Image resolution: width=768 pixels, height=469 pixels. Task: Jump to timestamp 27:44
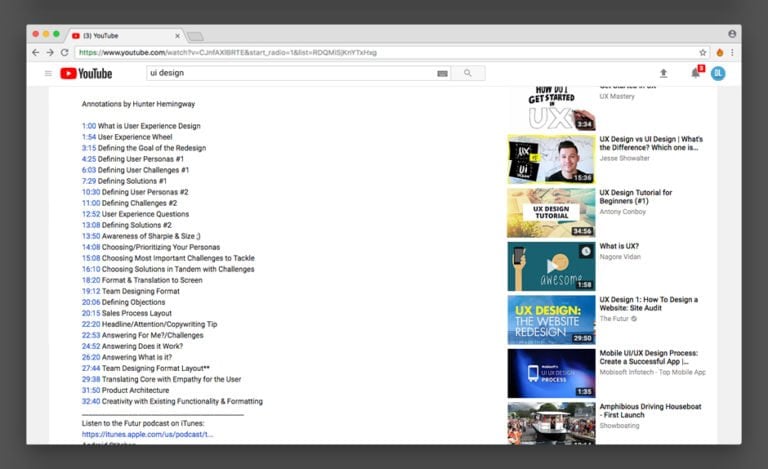click(91, 368)
